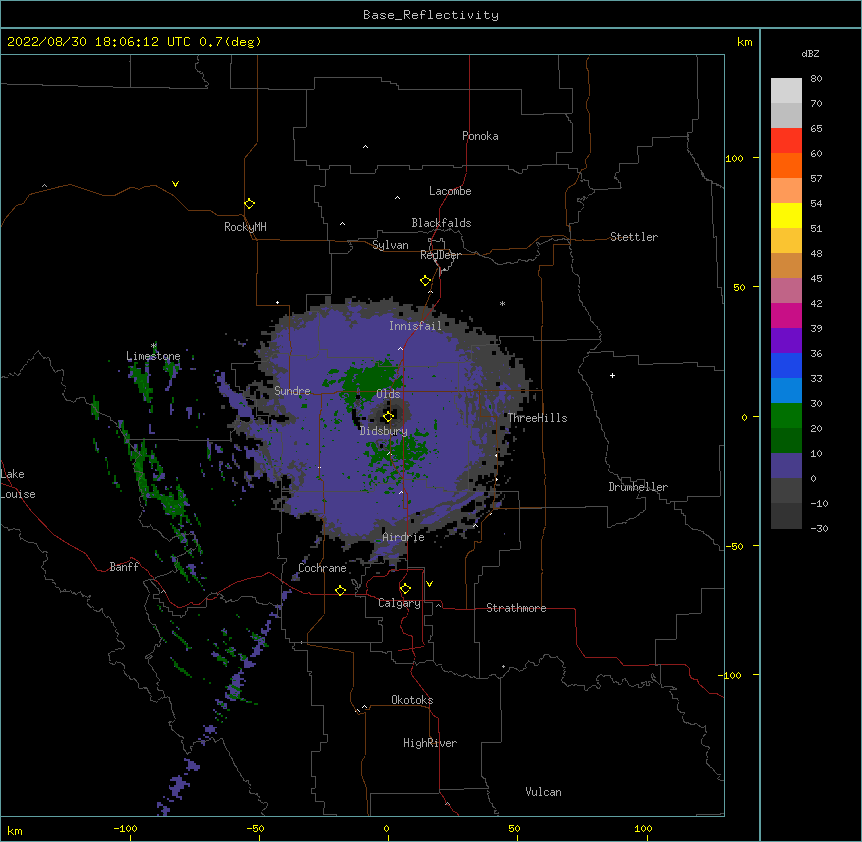862x842 pixels.
Task: Select the white plus marker west of Drumheller region
Action: point(612,375)
